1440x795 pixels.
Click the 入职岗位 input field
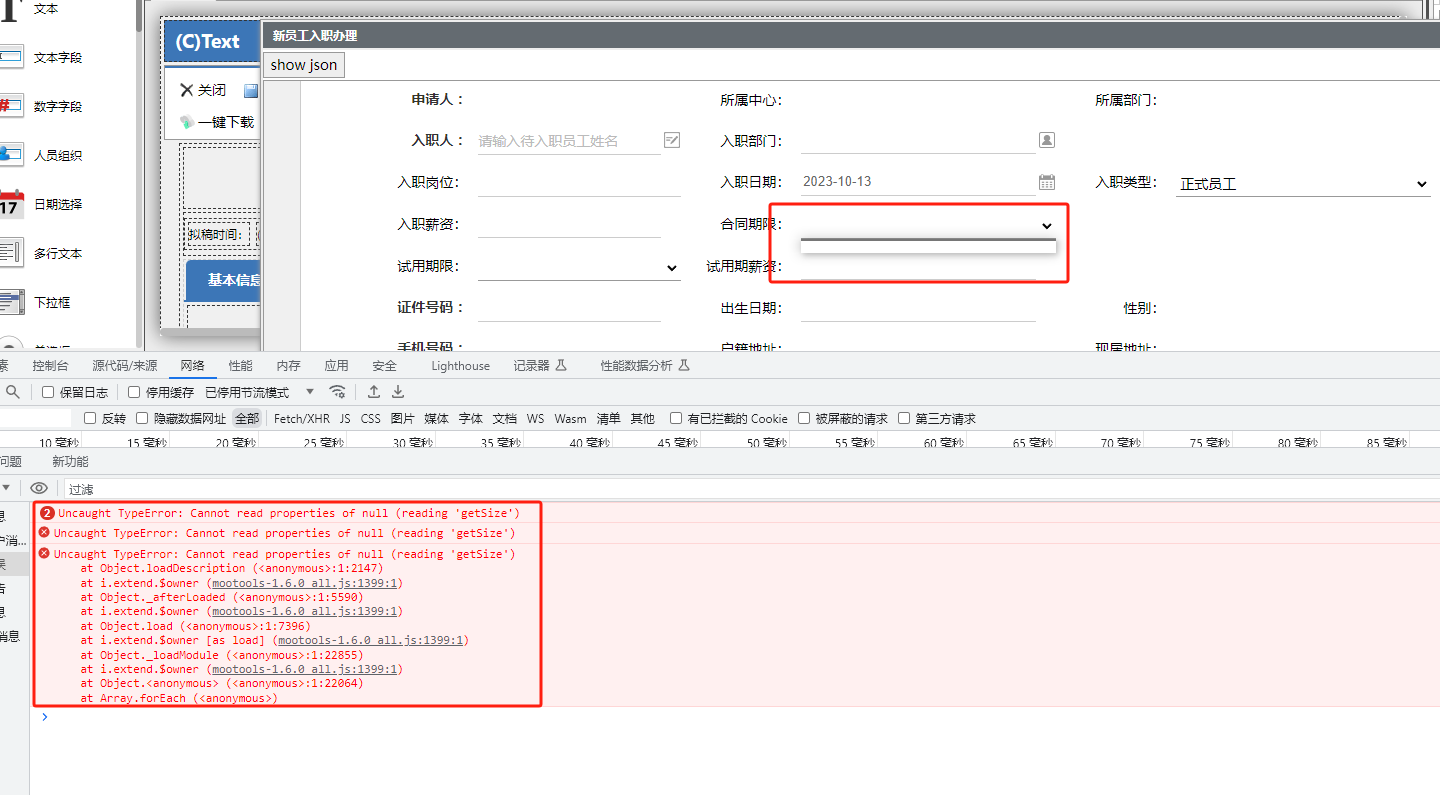point(579,183)
